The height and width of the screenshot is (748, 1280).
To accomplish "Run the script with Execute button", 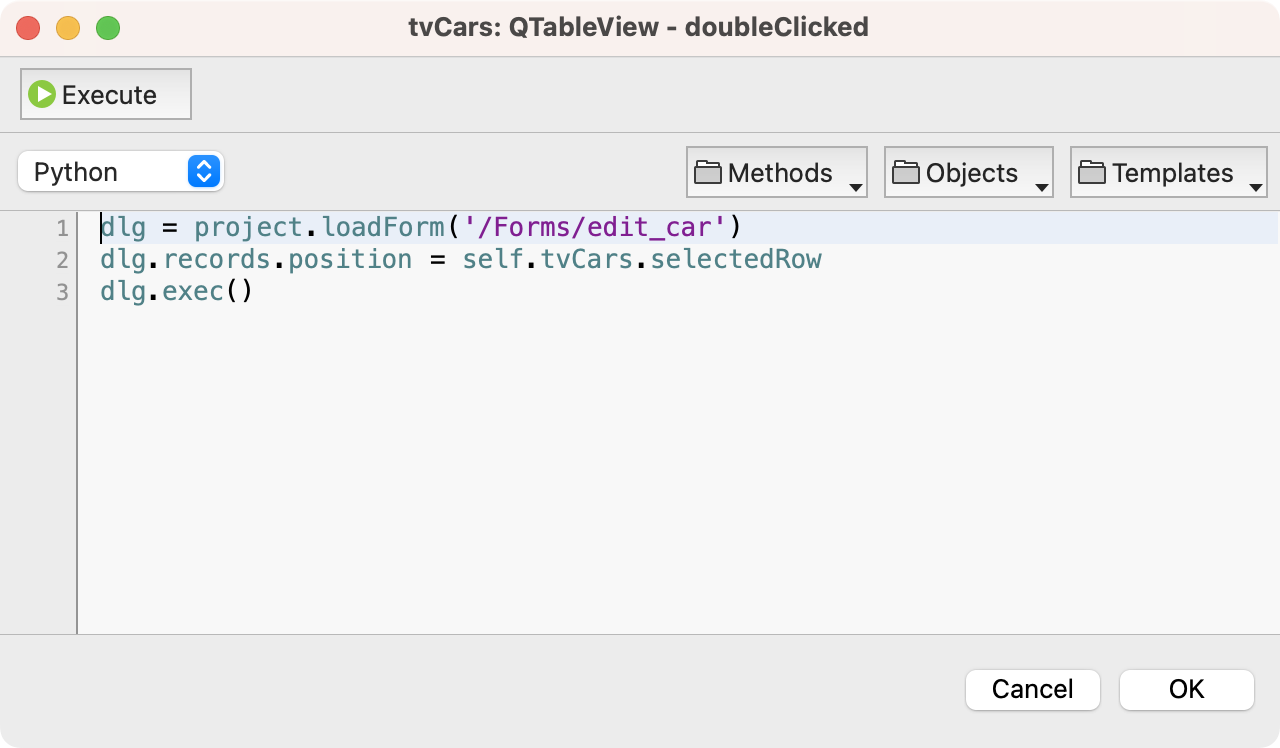I will pos(106,94).
